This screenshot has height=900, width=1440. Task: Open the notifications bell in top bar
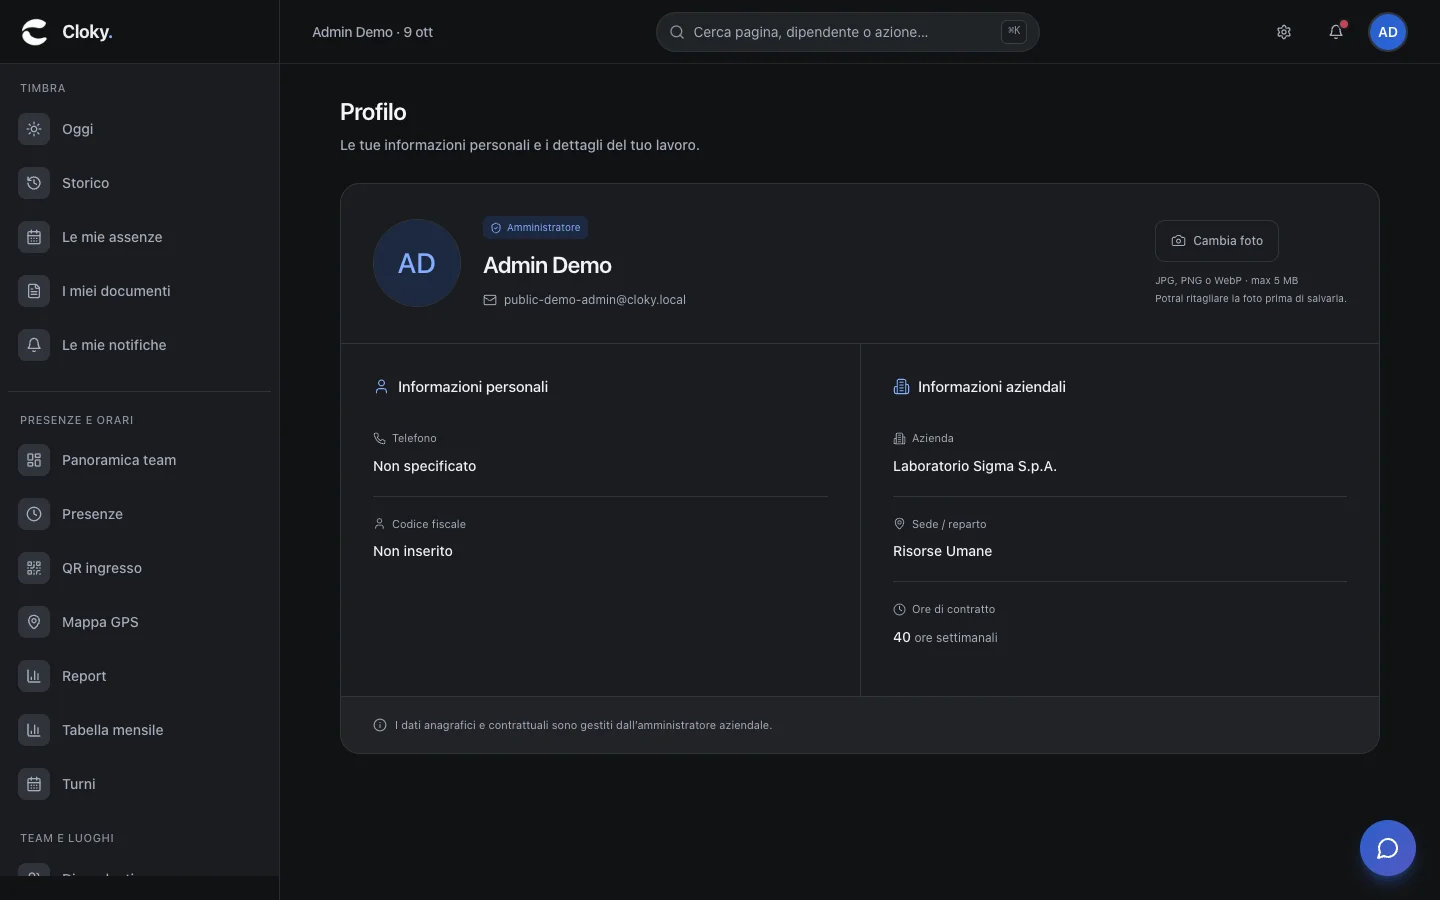click(1336, 32)
